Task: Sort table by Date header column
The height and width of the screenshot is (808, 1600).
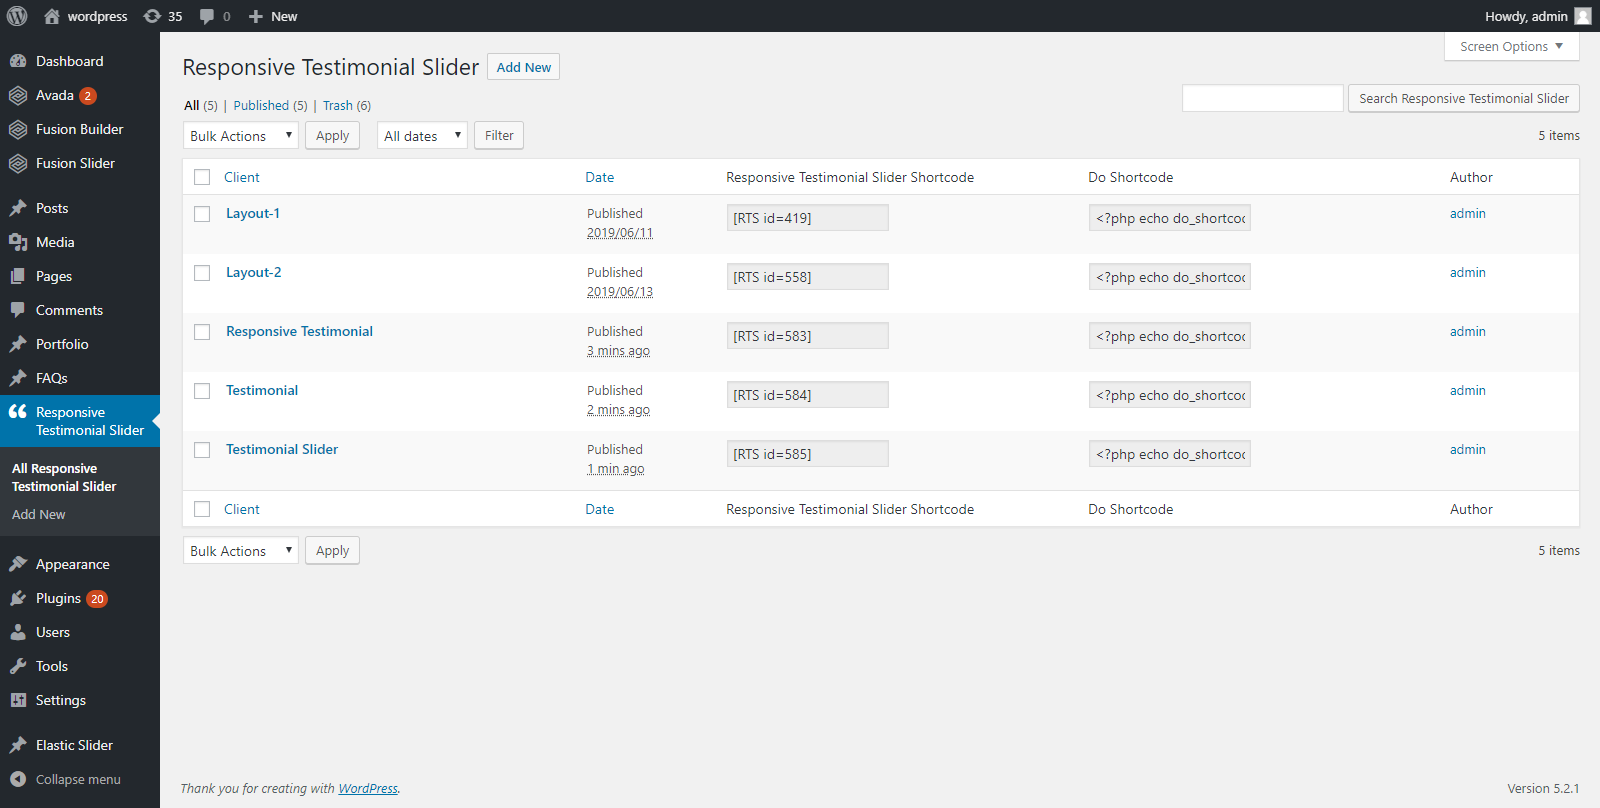Action: pyautogui.click(x=599, y=177)
